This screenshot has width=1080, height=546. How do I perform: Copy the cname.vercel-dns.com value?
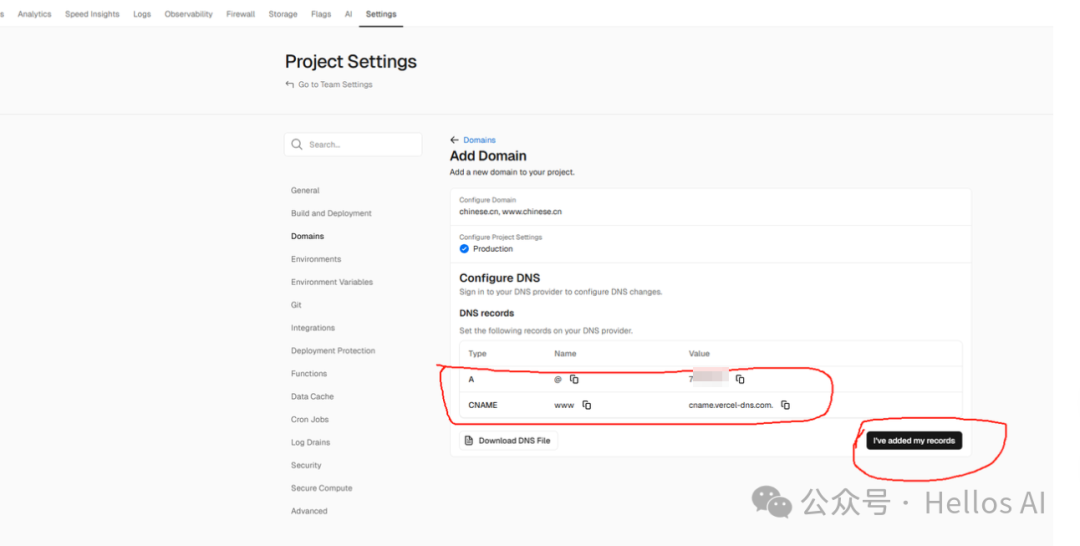pyautogui.click(x=786, y=405)
